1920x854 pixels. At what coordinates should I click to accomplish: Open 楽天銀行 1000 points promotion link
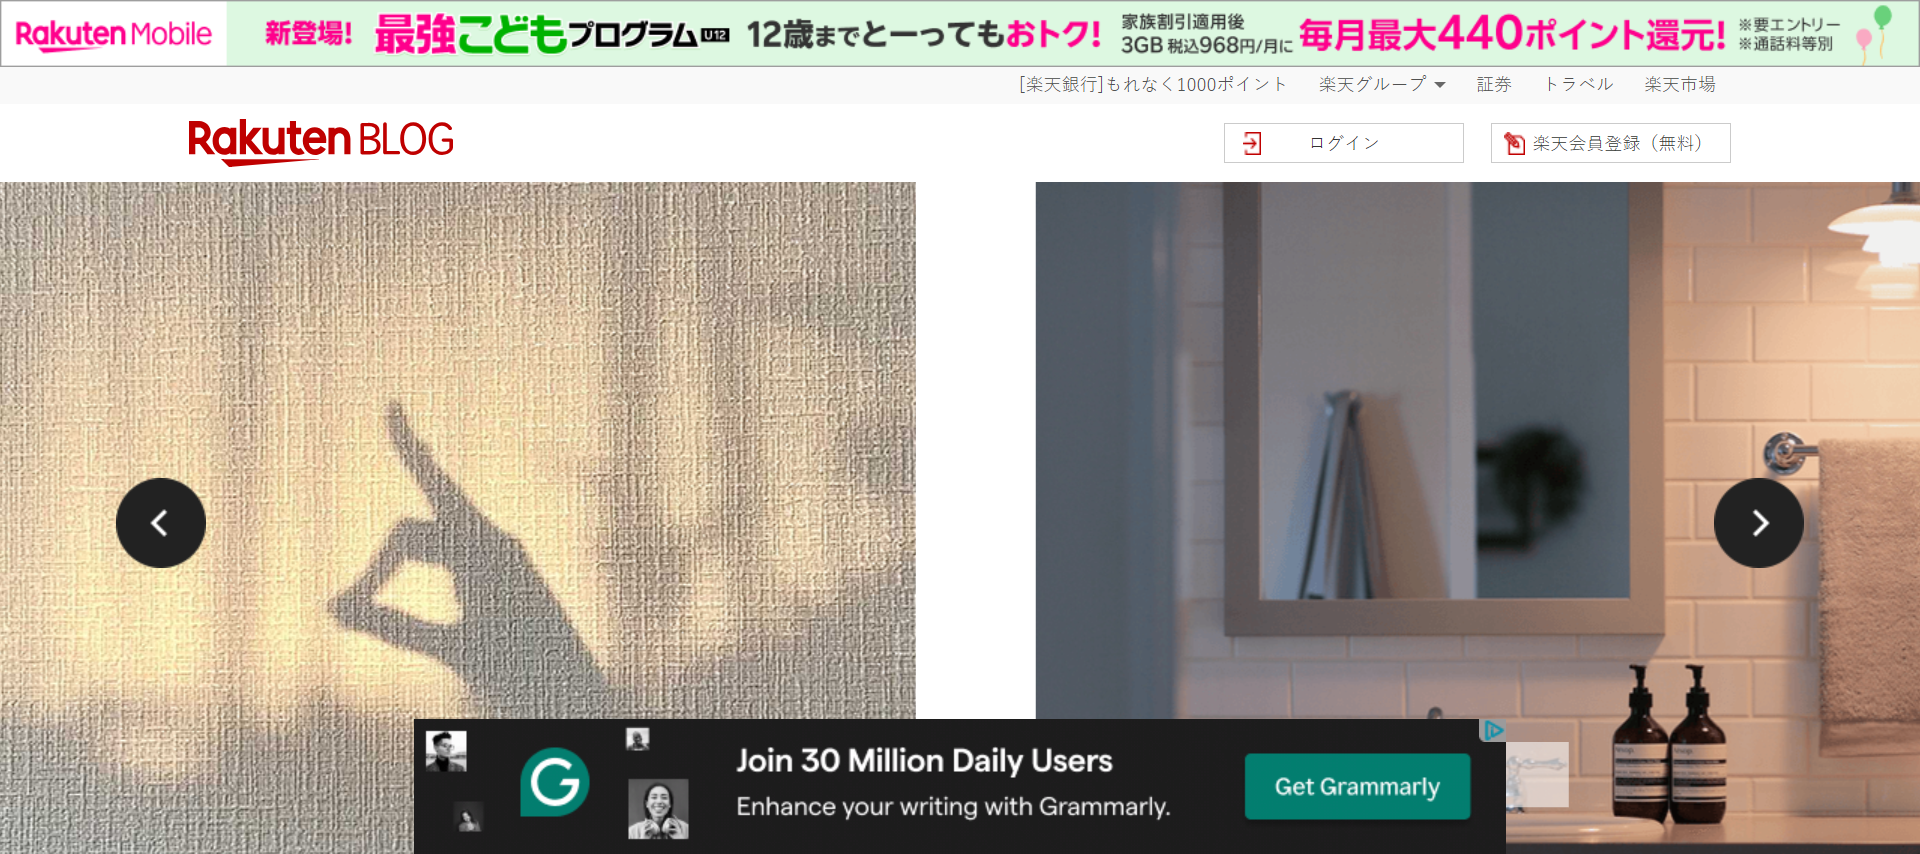[x=1153, y=85]
